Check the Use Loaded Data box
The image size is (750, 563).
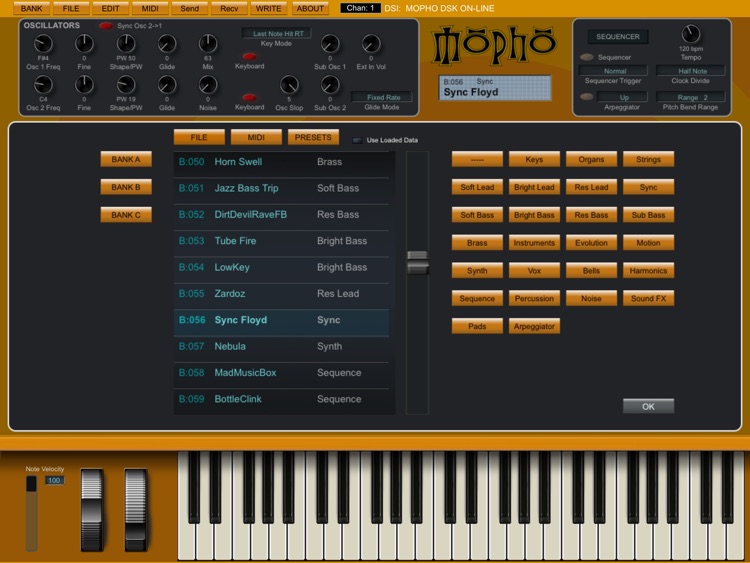point(357,140)
